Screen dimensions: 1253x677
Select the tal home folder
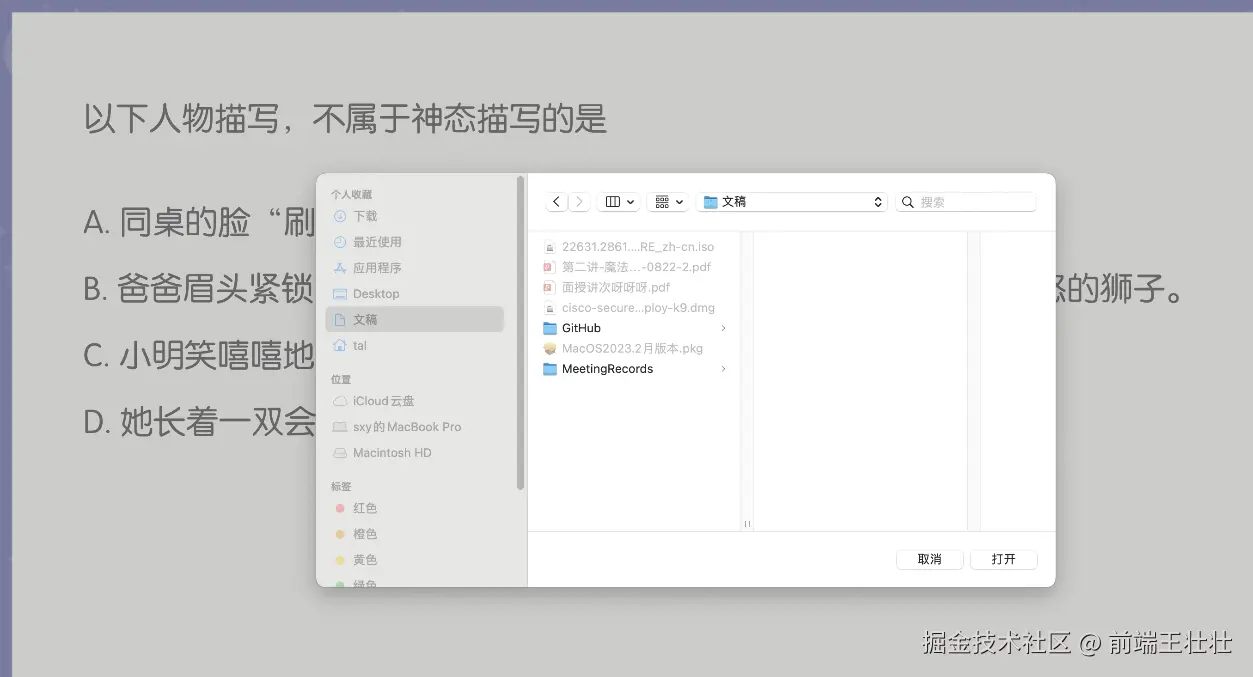pos(414,345)
